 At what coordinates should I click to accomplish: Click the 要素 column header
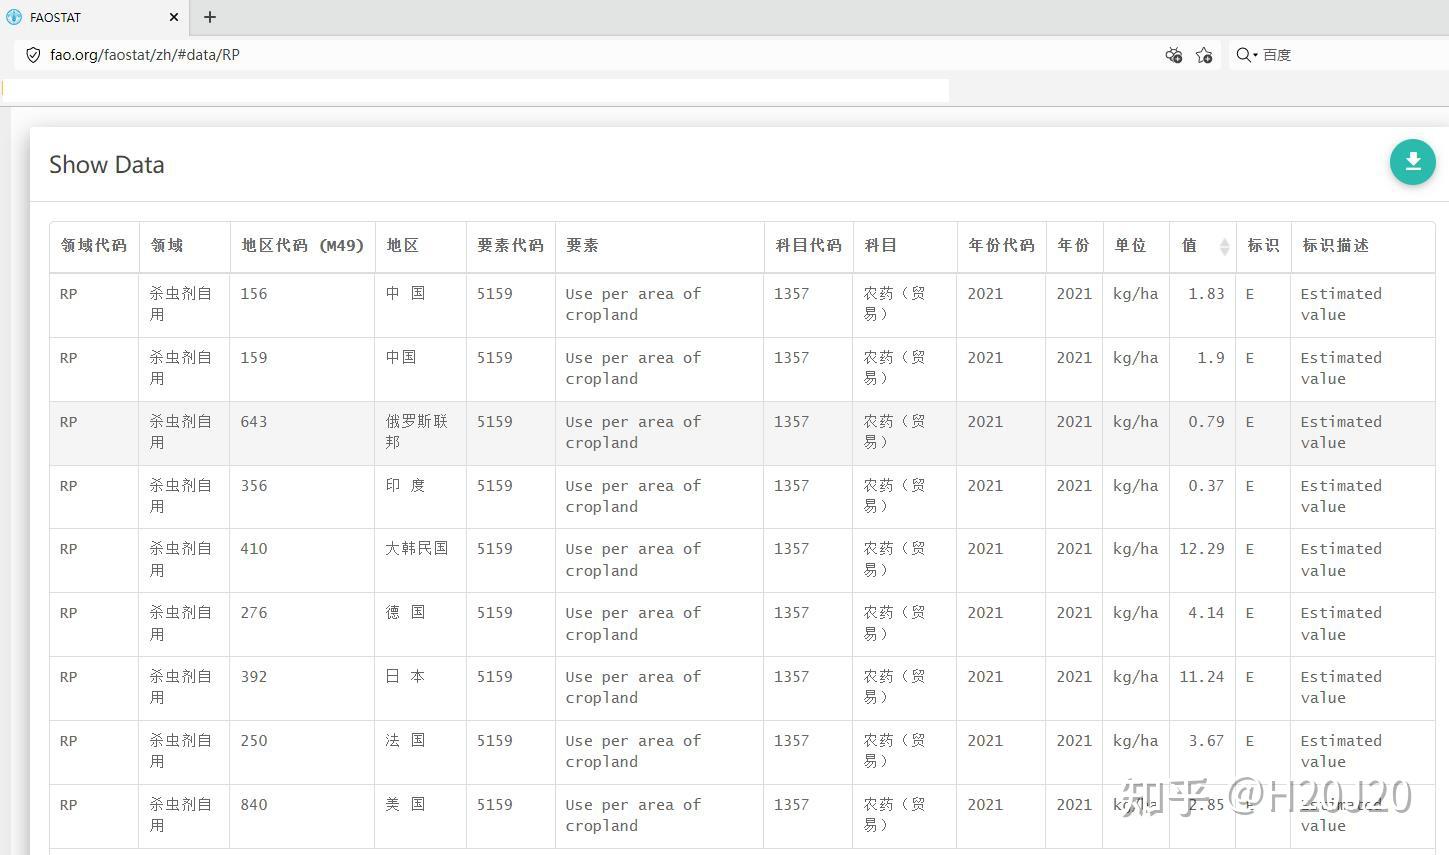tap(659, 246)
